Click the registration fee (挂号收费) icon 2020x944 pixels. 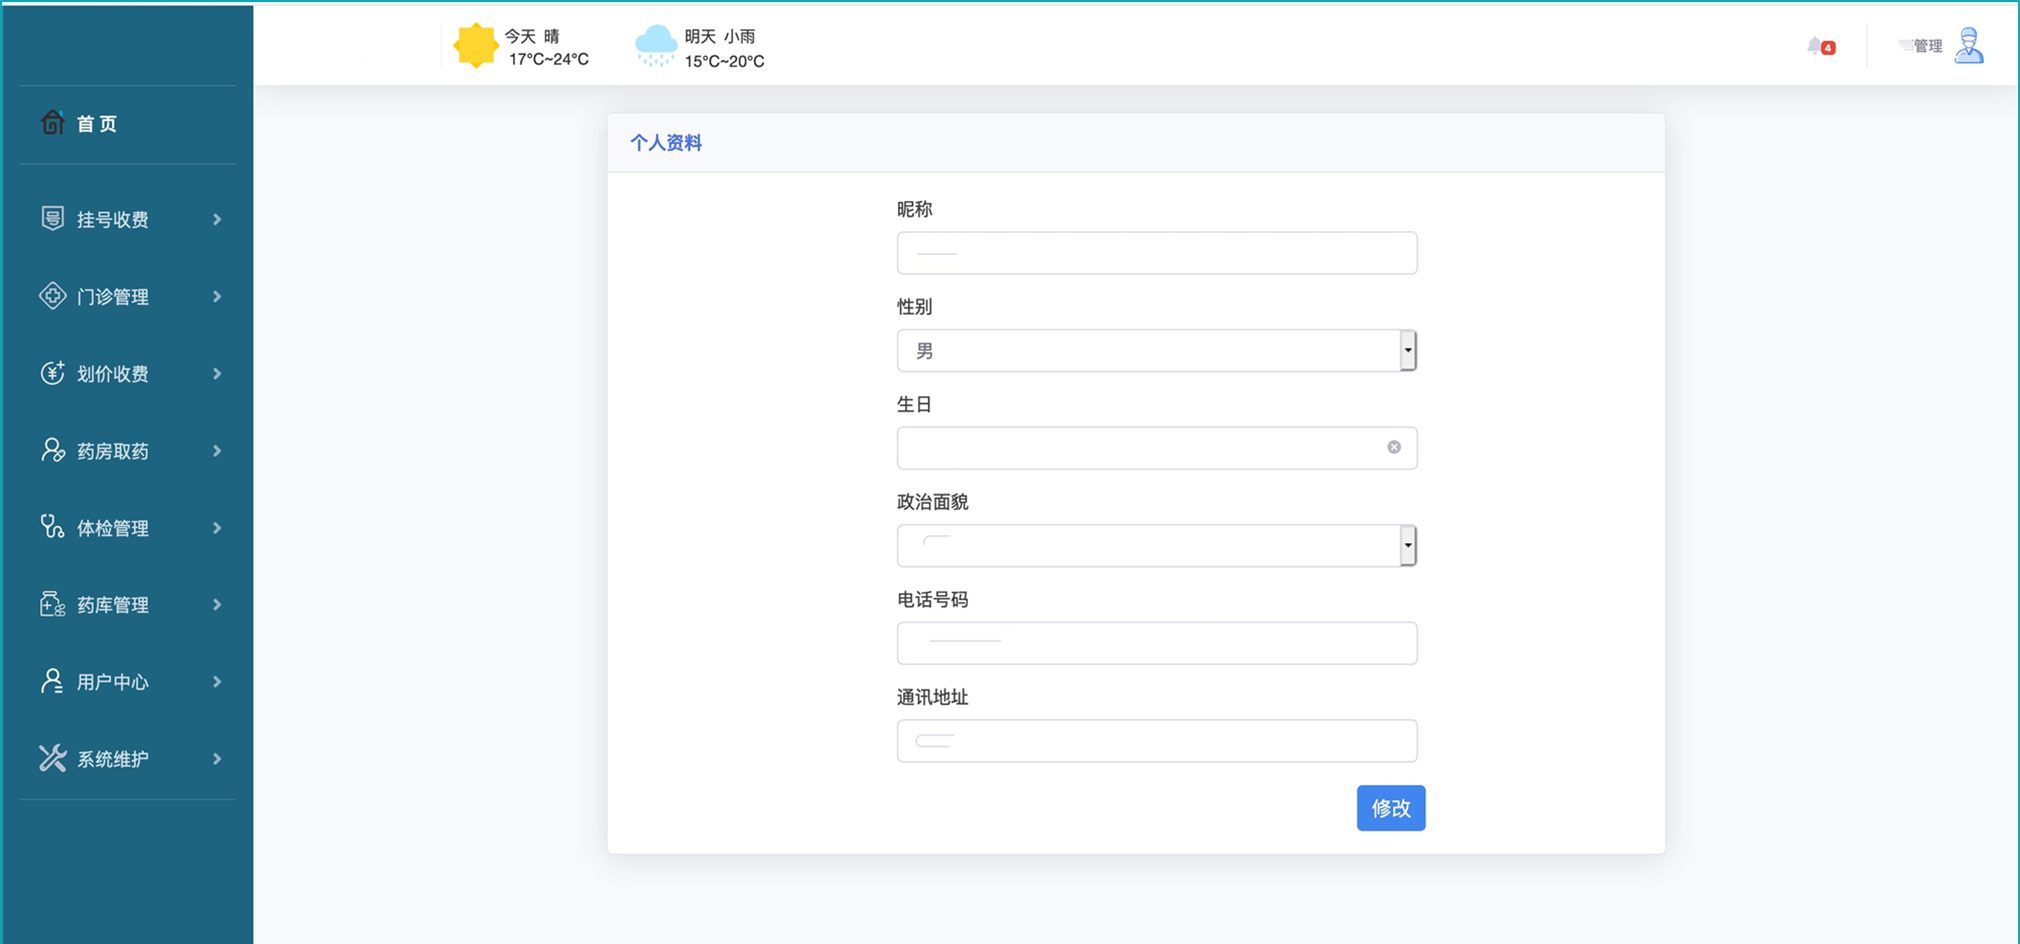pyautogui.click(x=52, y=218)
